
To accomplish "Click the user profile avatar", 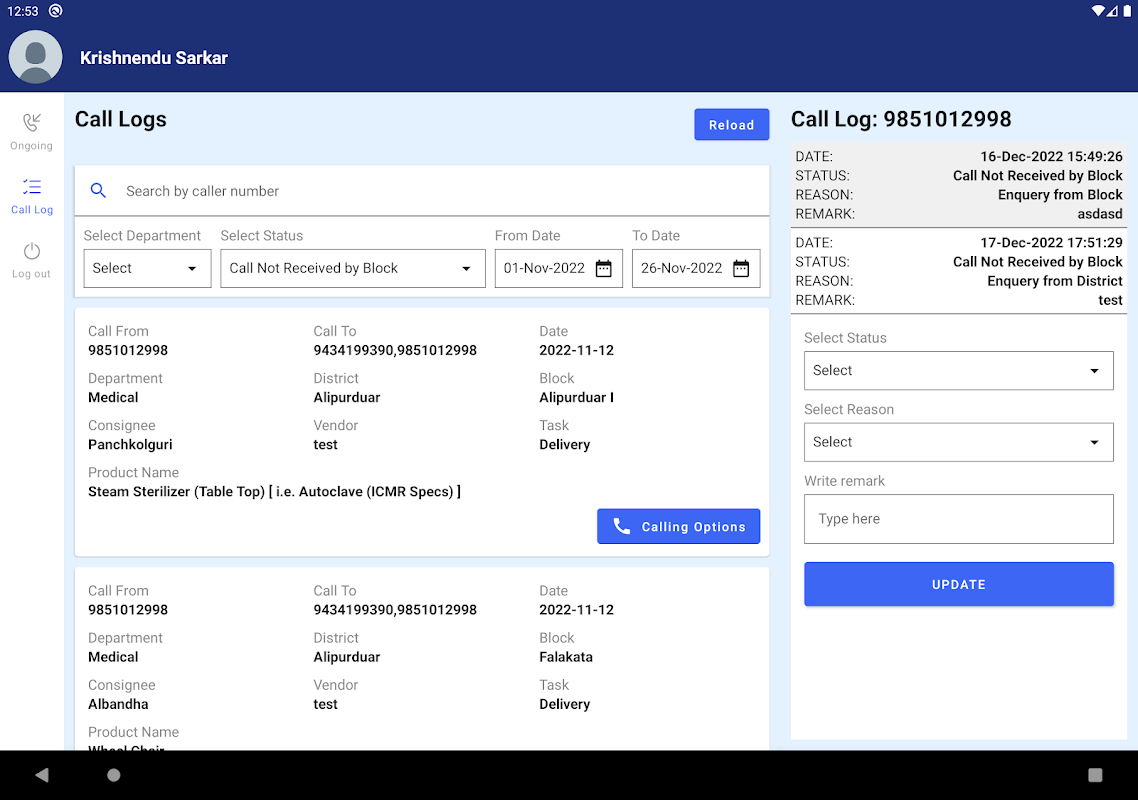I will [x=36, y=57].
